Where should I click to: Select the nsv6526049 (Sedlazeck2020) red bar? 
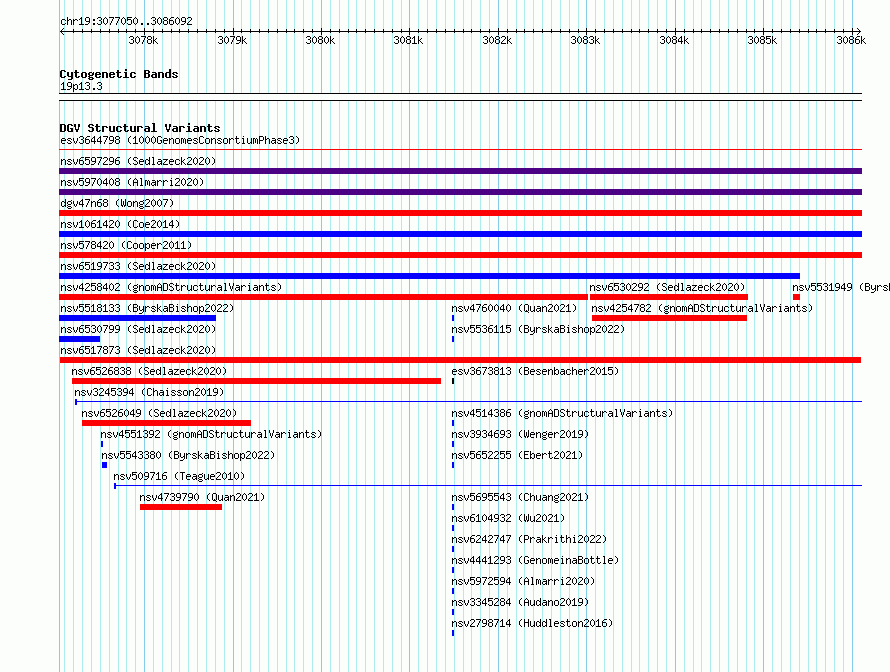point(166,423)
